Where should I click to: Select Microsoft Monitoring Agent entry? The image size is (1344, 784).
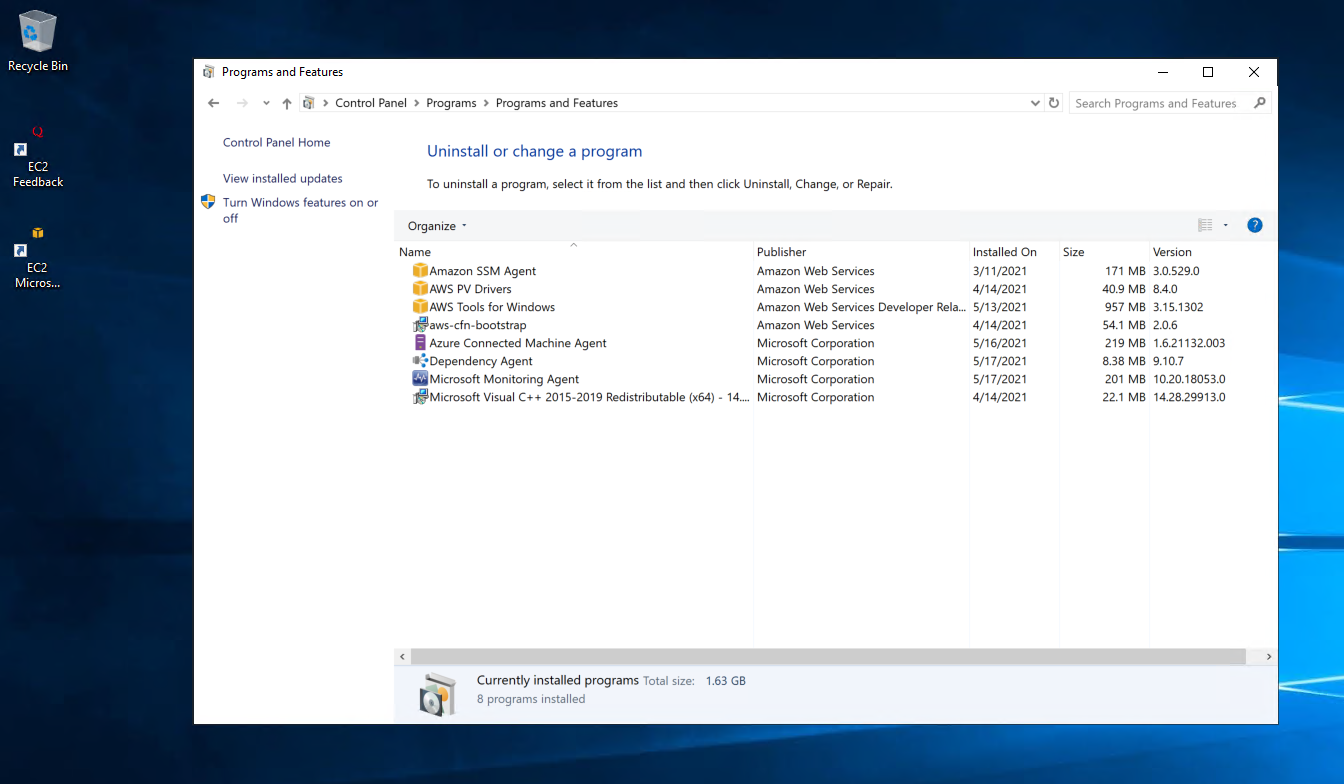pyautogui.click(x=504, y=379)
